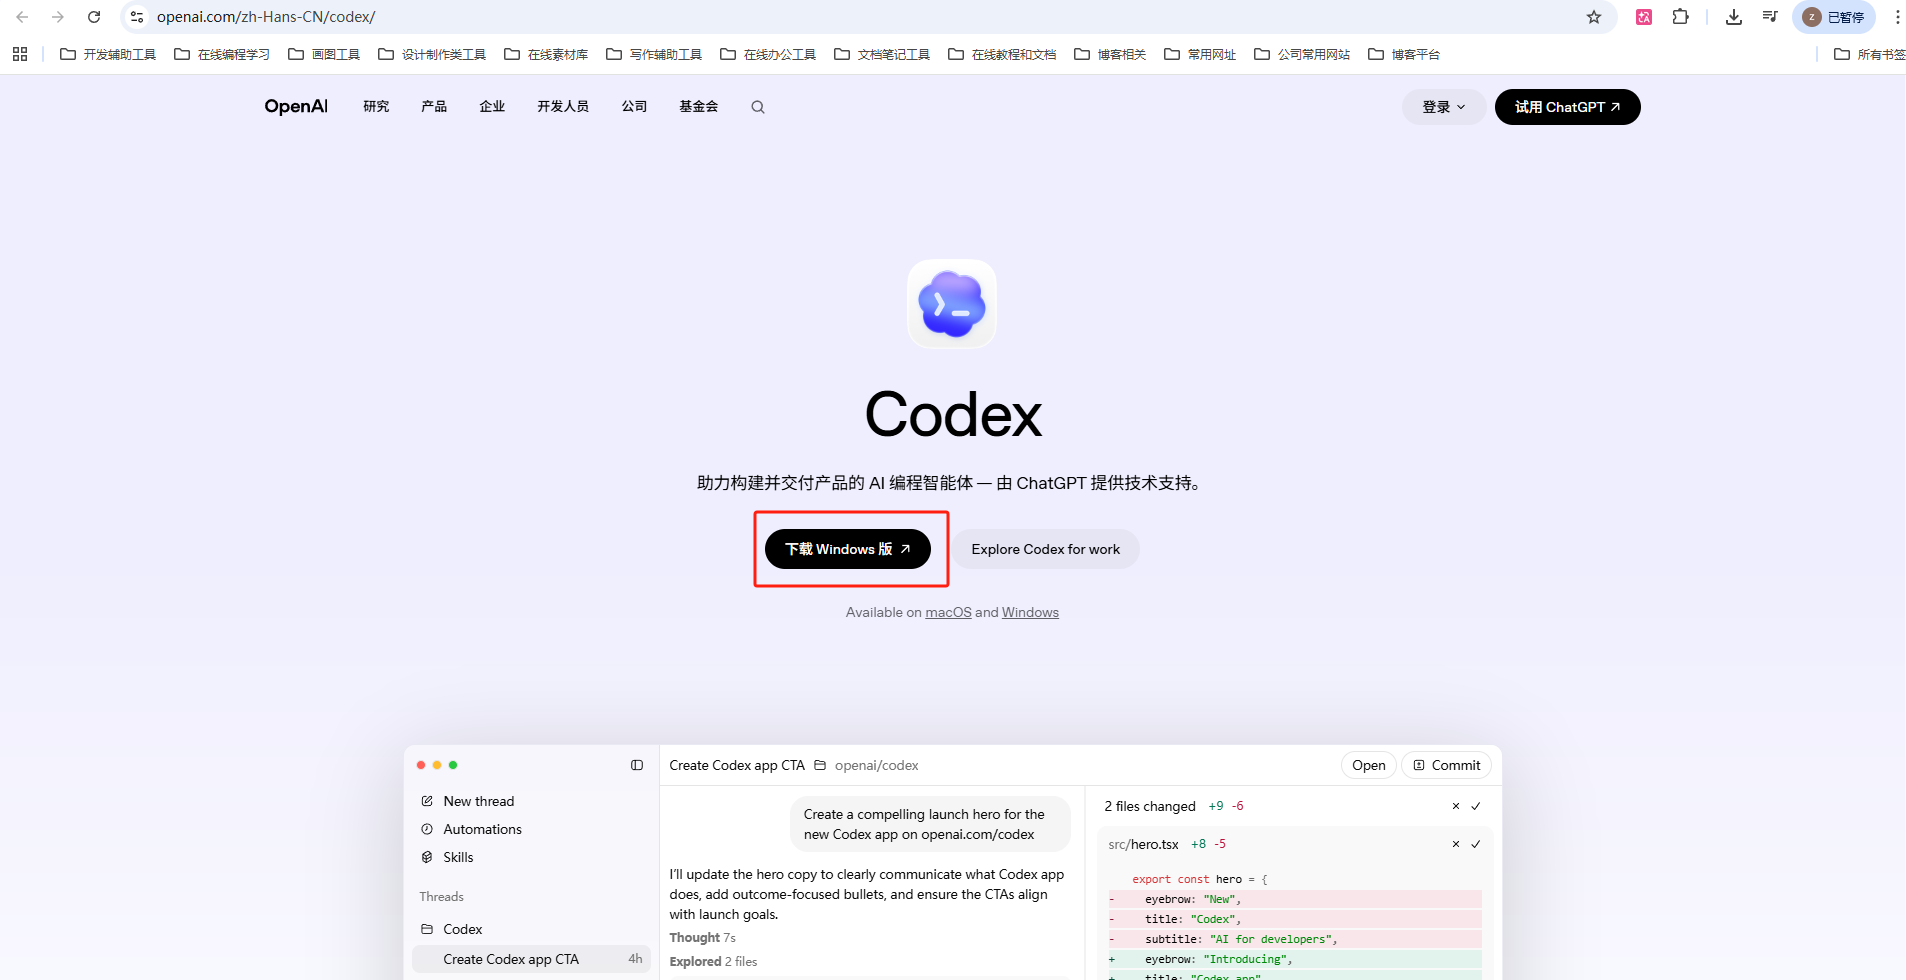Accept all changes with checkmark by files changed

click(x=1476, y=806)
